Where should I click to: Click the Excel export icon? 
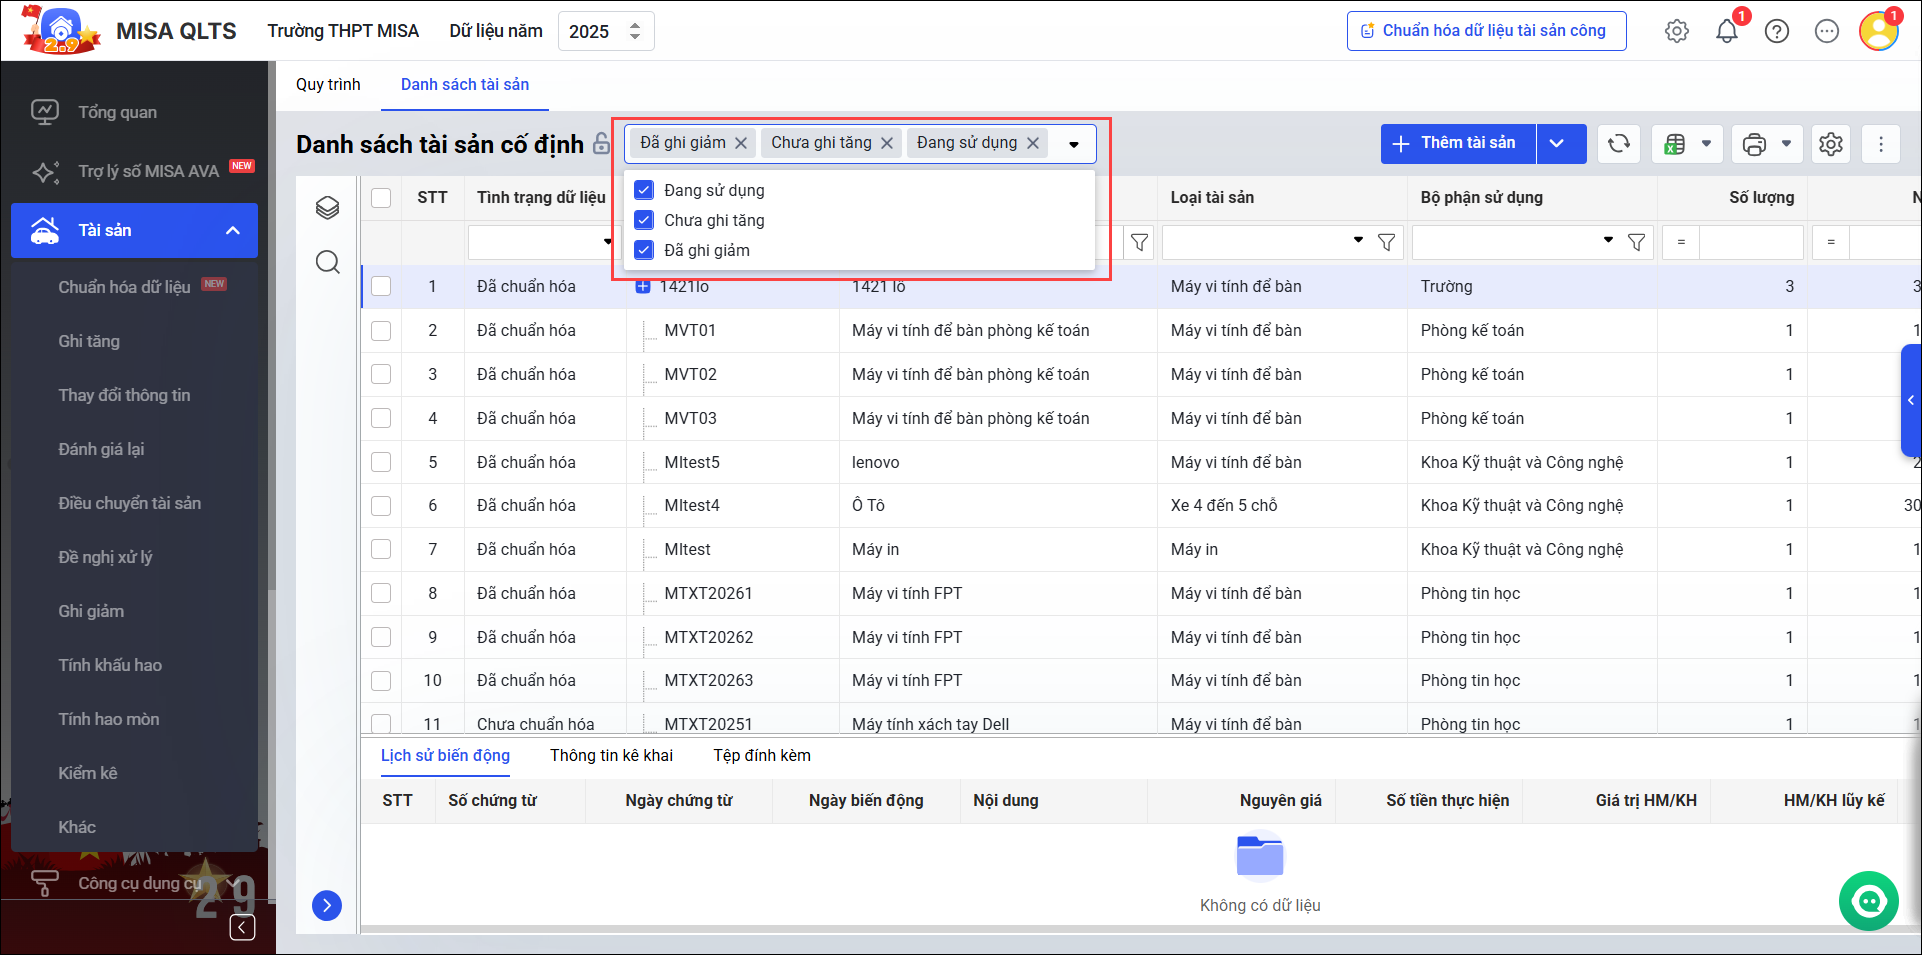coord(1675,144)
